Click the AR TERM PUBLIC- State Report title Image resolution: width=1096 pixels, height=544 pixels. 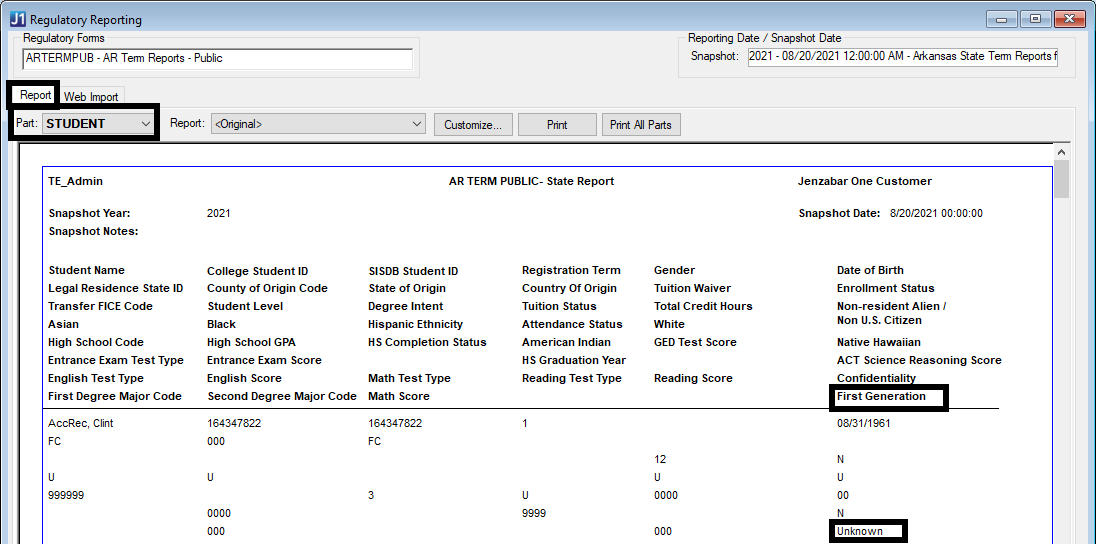coord(531,181)
